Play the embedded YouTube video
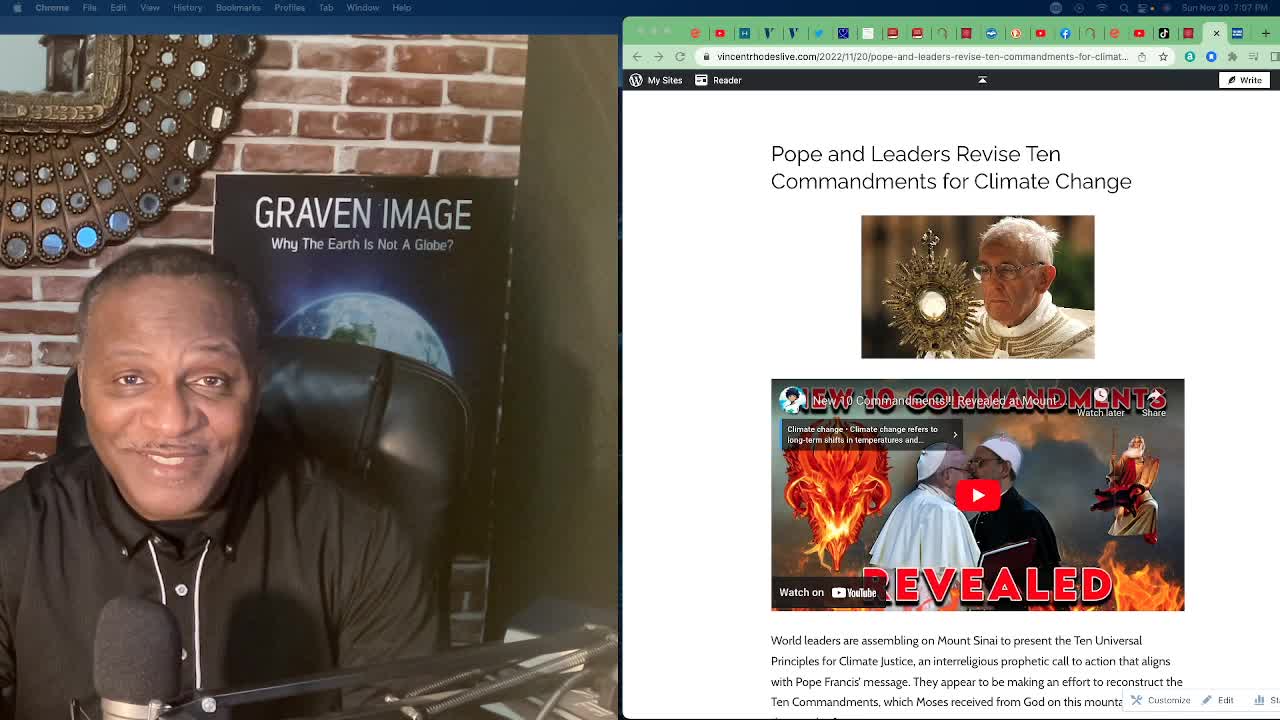This screenshot has height=720, width=1280. pyautogui.click(x=978, y=495)
